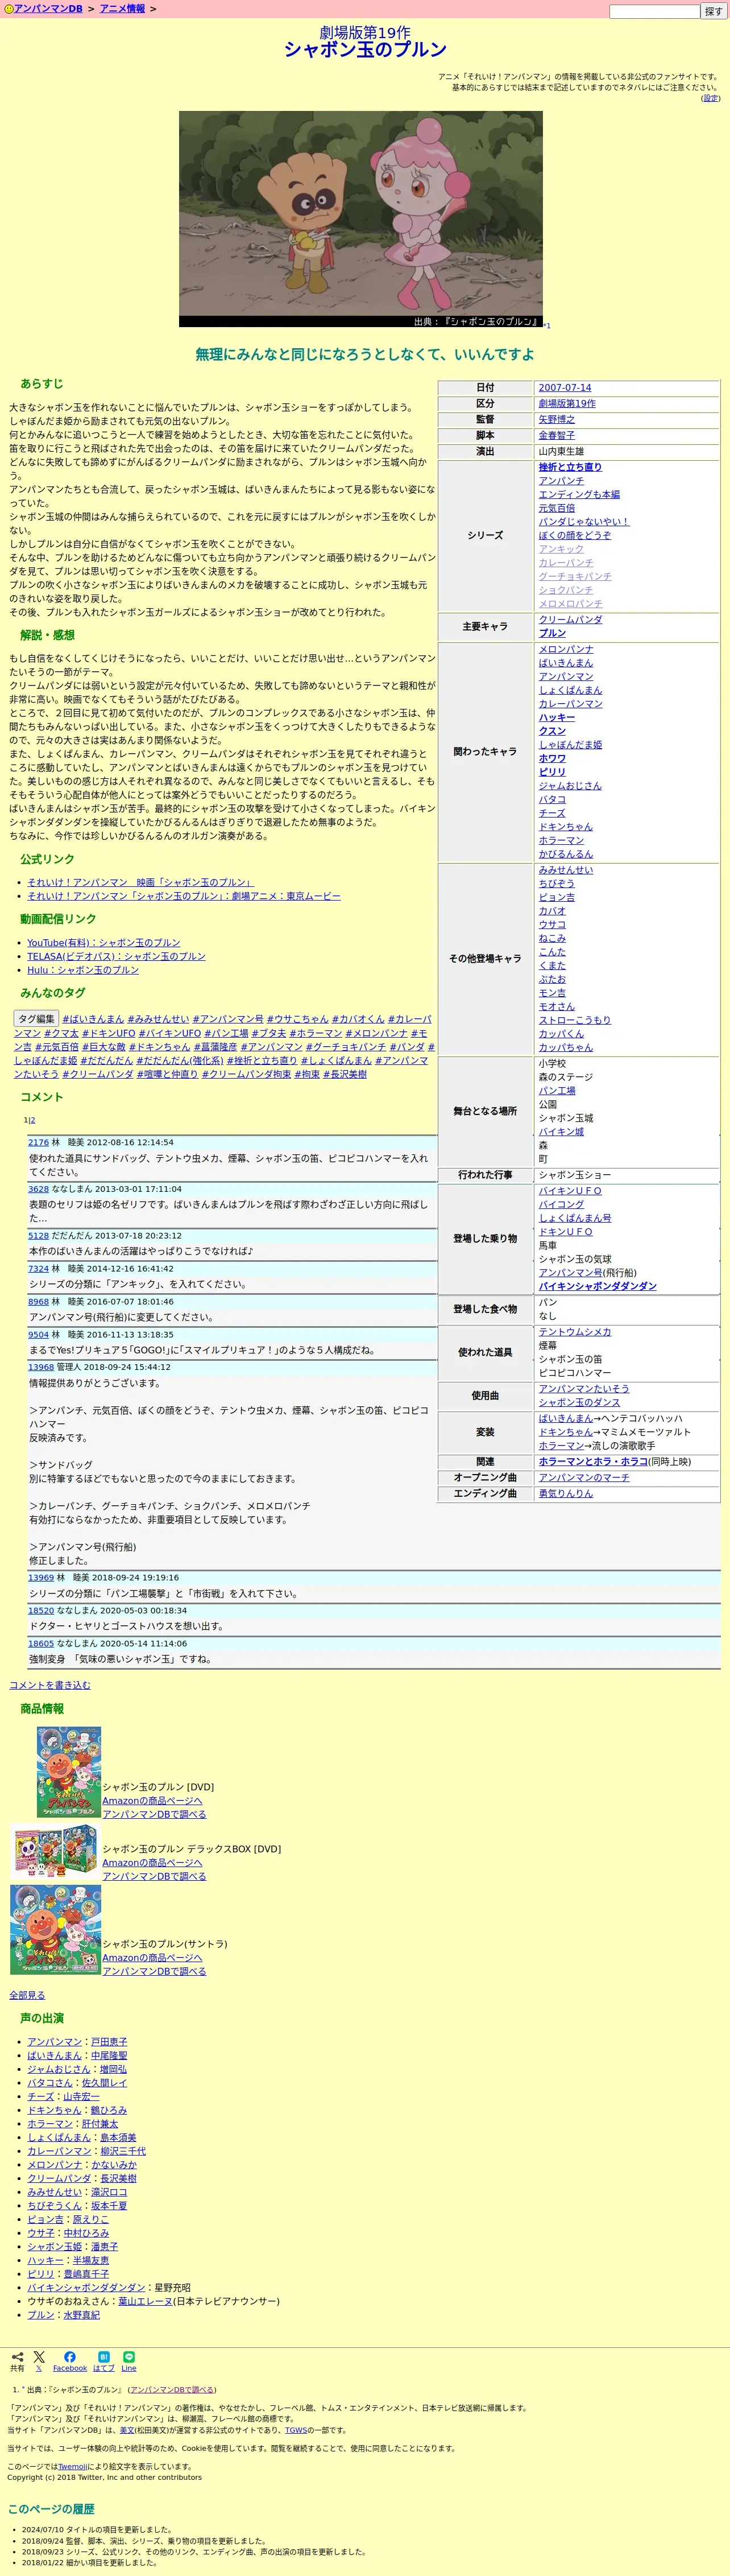Screen dimensions: 730x2576
Task: Click the search text field at top right
Action: 654,12
